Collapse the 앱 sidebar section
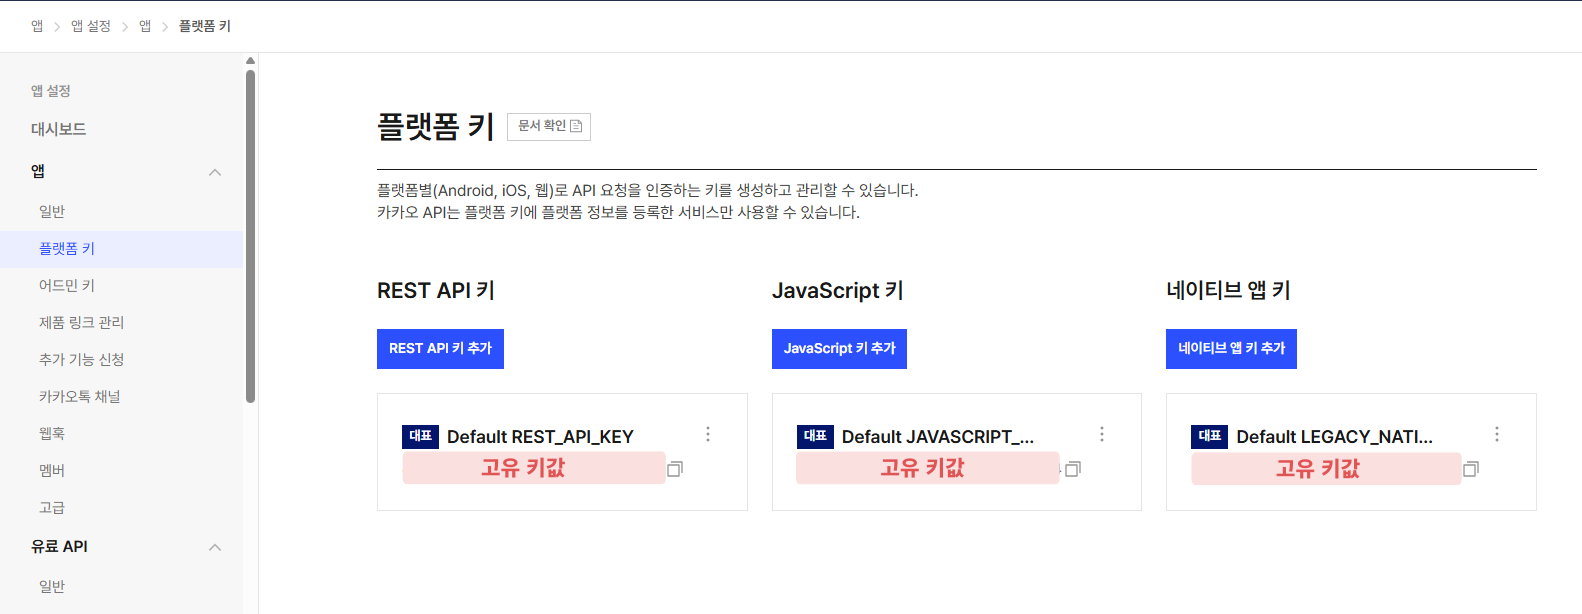 tap(215, 172)
